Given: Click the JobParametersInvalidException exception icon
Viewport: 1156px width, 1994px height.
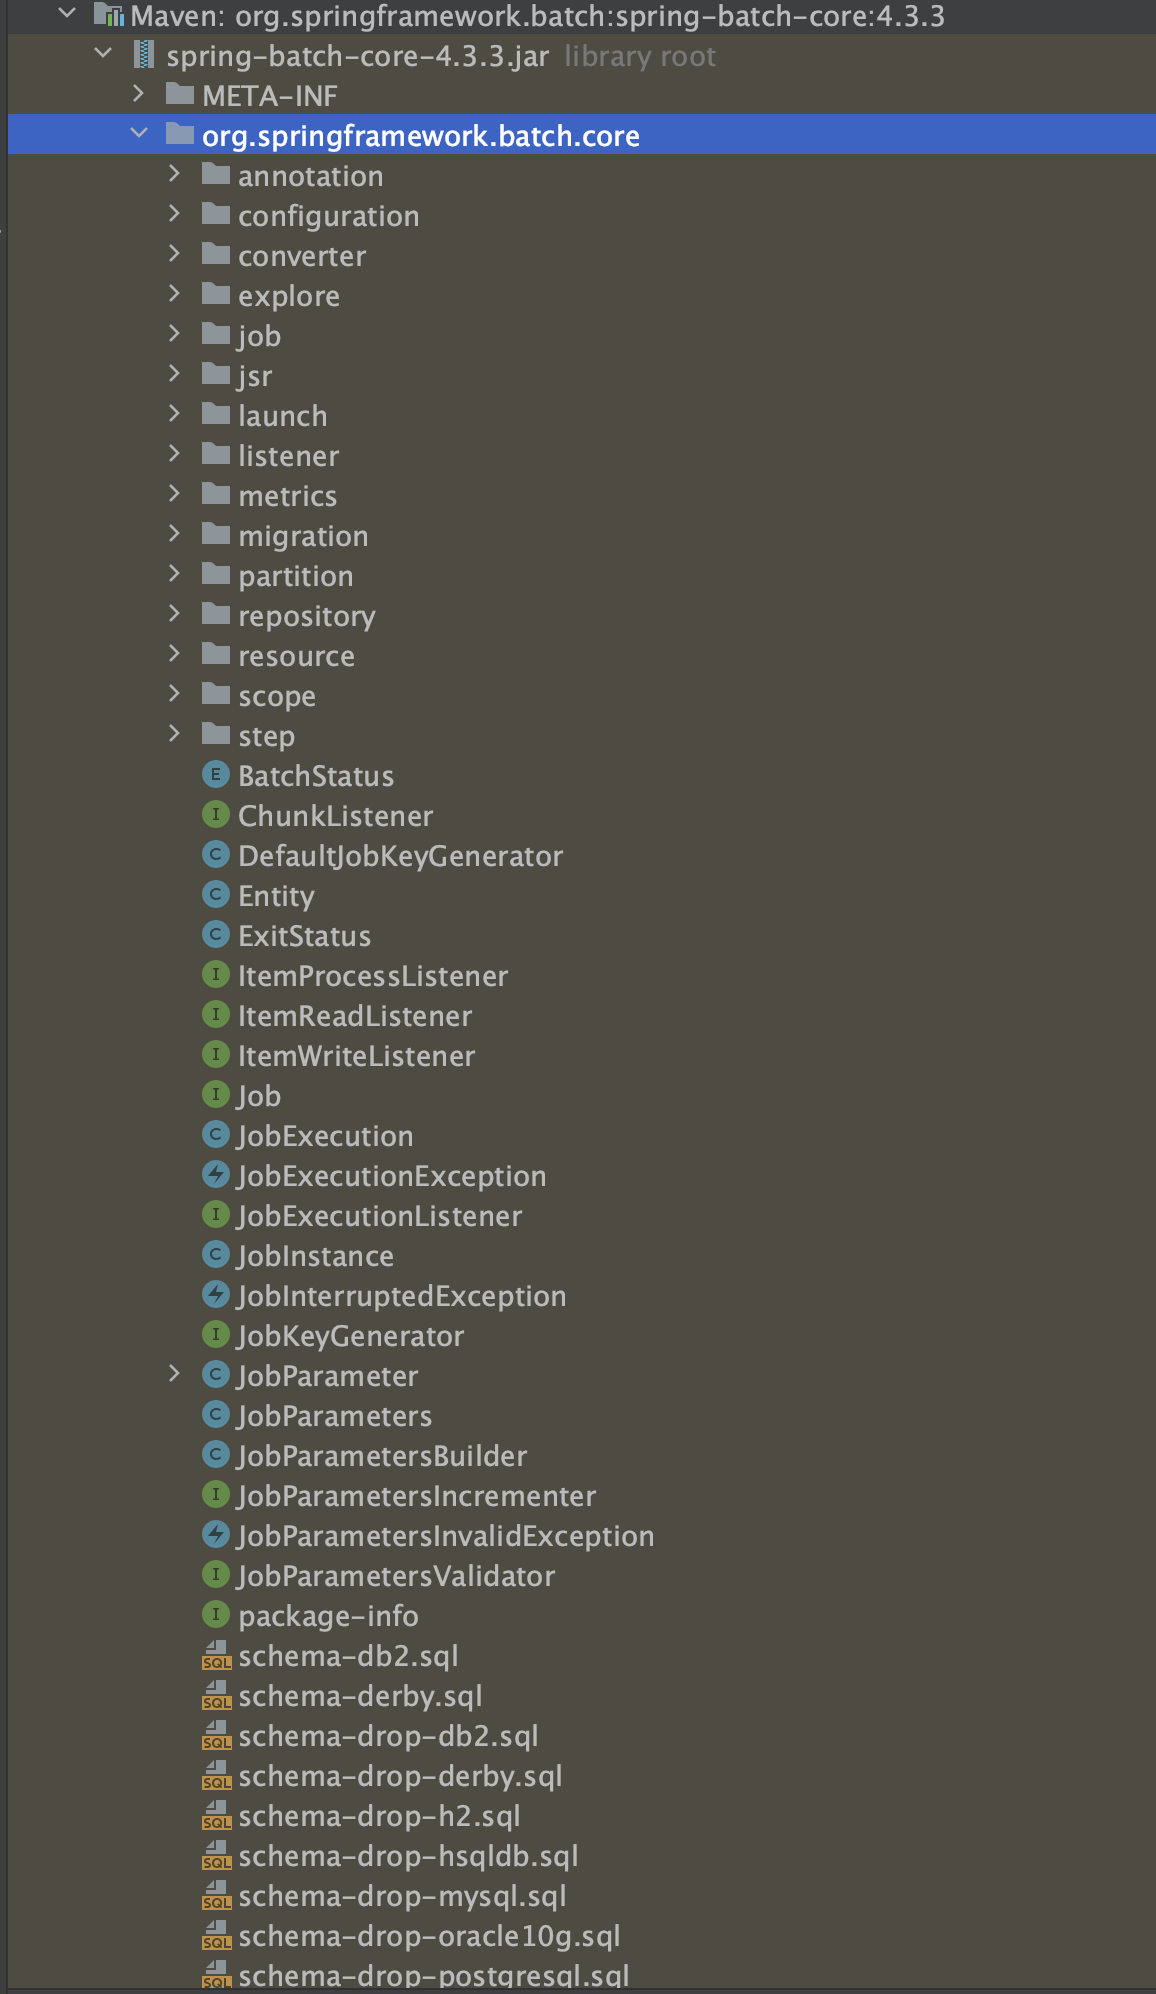Looking at the screenshot, I should 215,1535.
